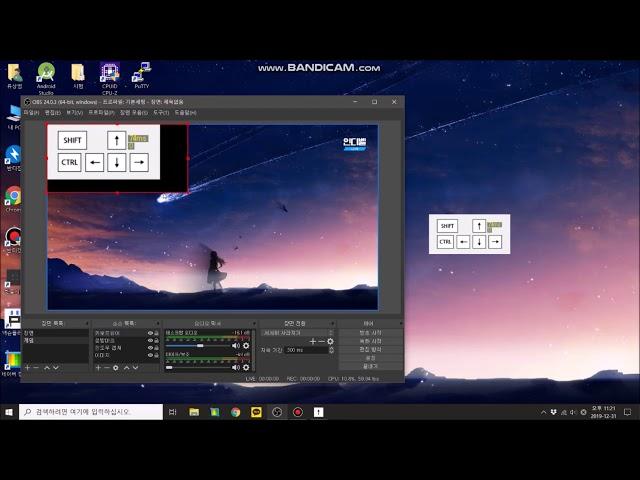Click transition duration 300 ms stepper arrows
Screen dimensions: 640x480
tap(331, 350)
